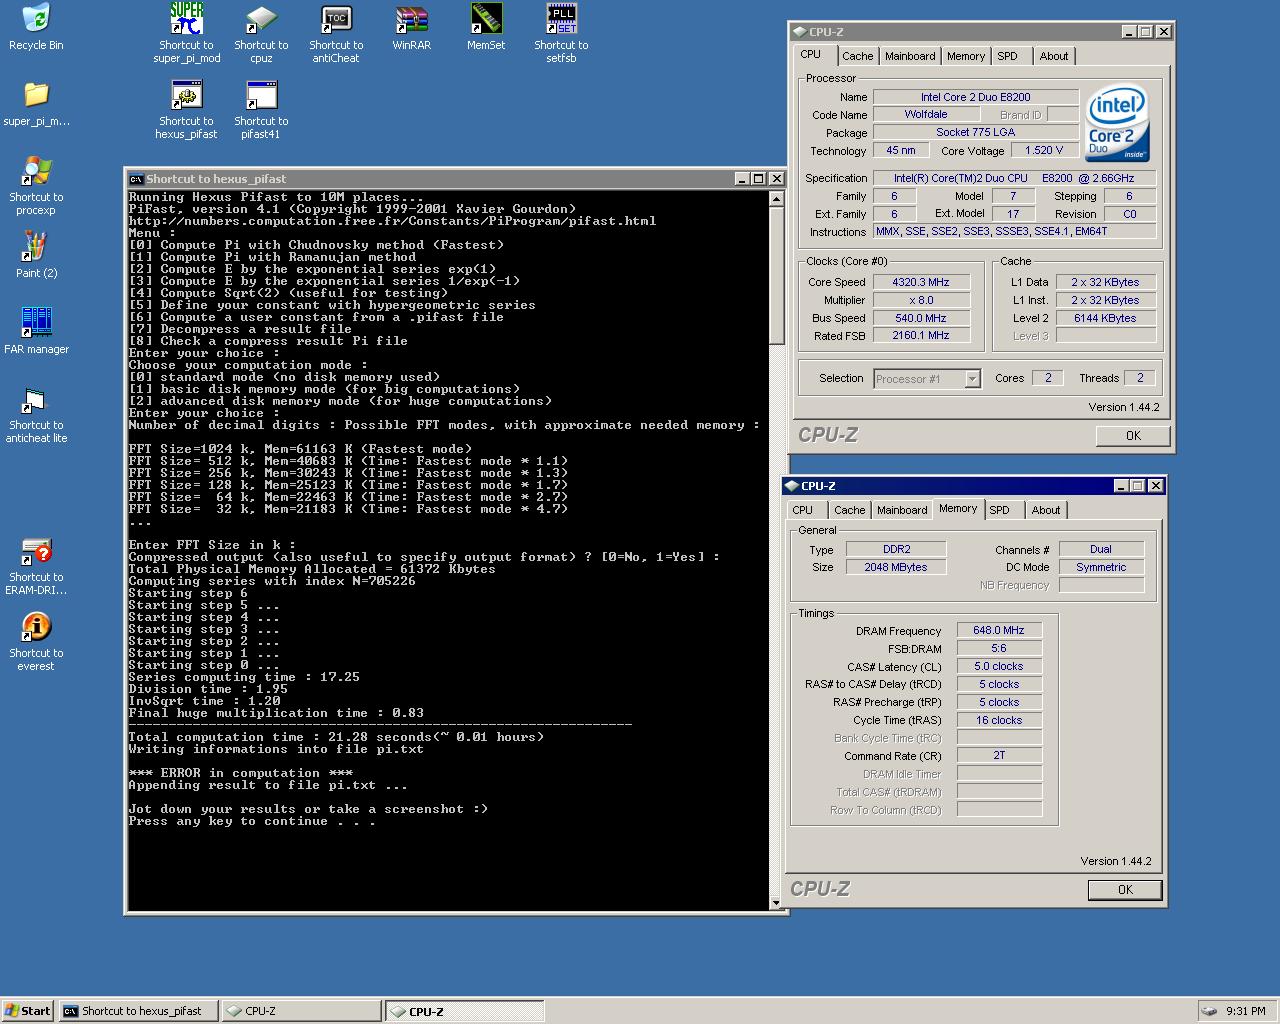Screen dimensions: 1280x1024
Task: Click the Command Rate 2T value
Action: (999, 756)
